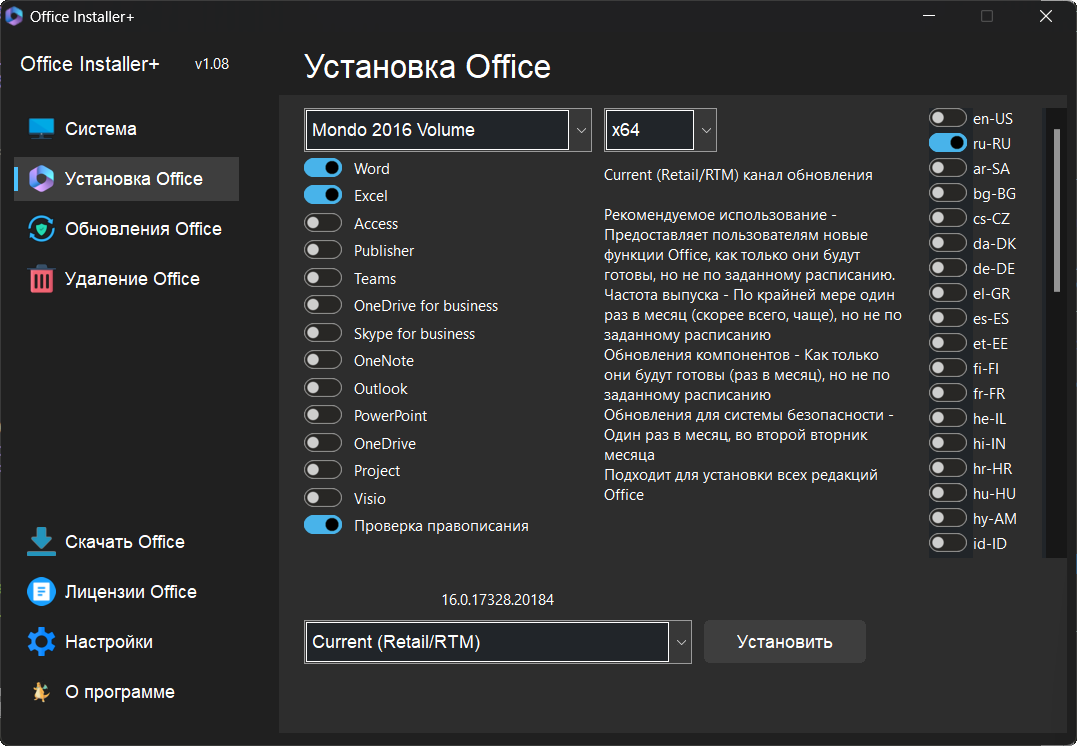Enable the en-US language toggle
1077x746 pixels.
[x=947, y=117]
